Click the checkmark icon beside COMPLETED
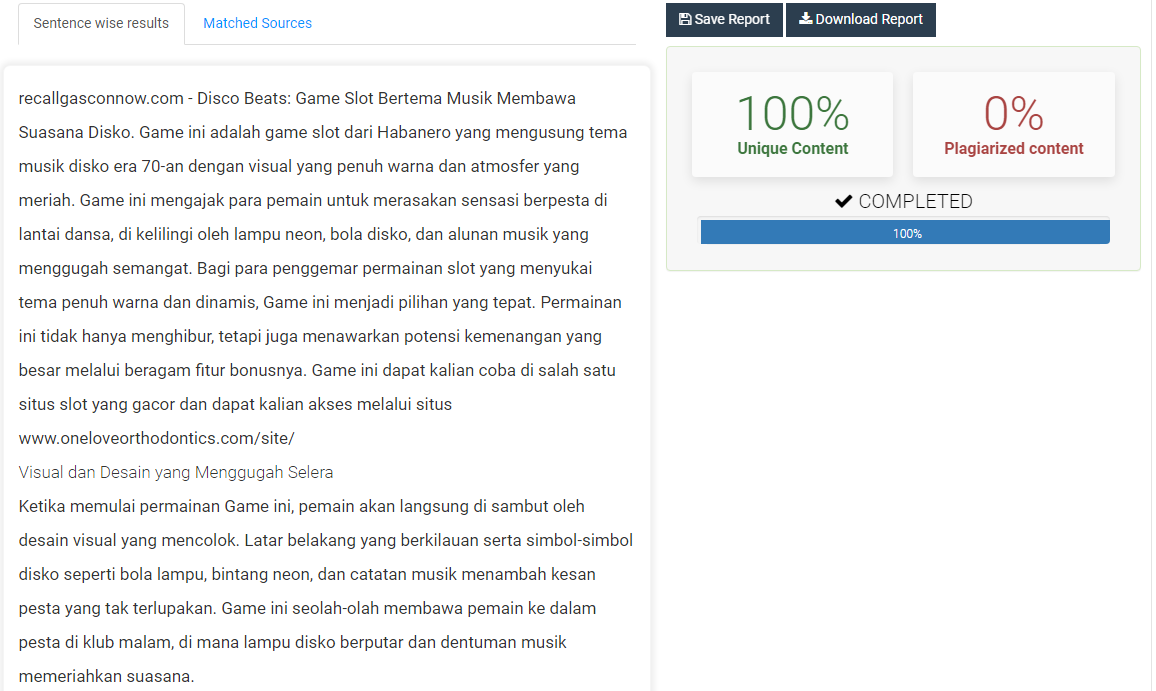This screenshot has height=691, width=1156. pos(843,201)
